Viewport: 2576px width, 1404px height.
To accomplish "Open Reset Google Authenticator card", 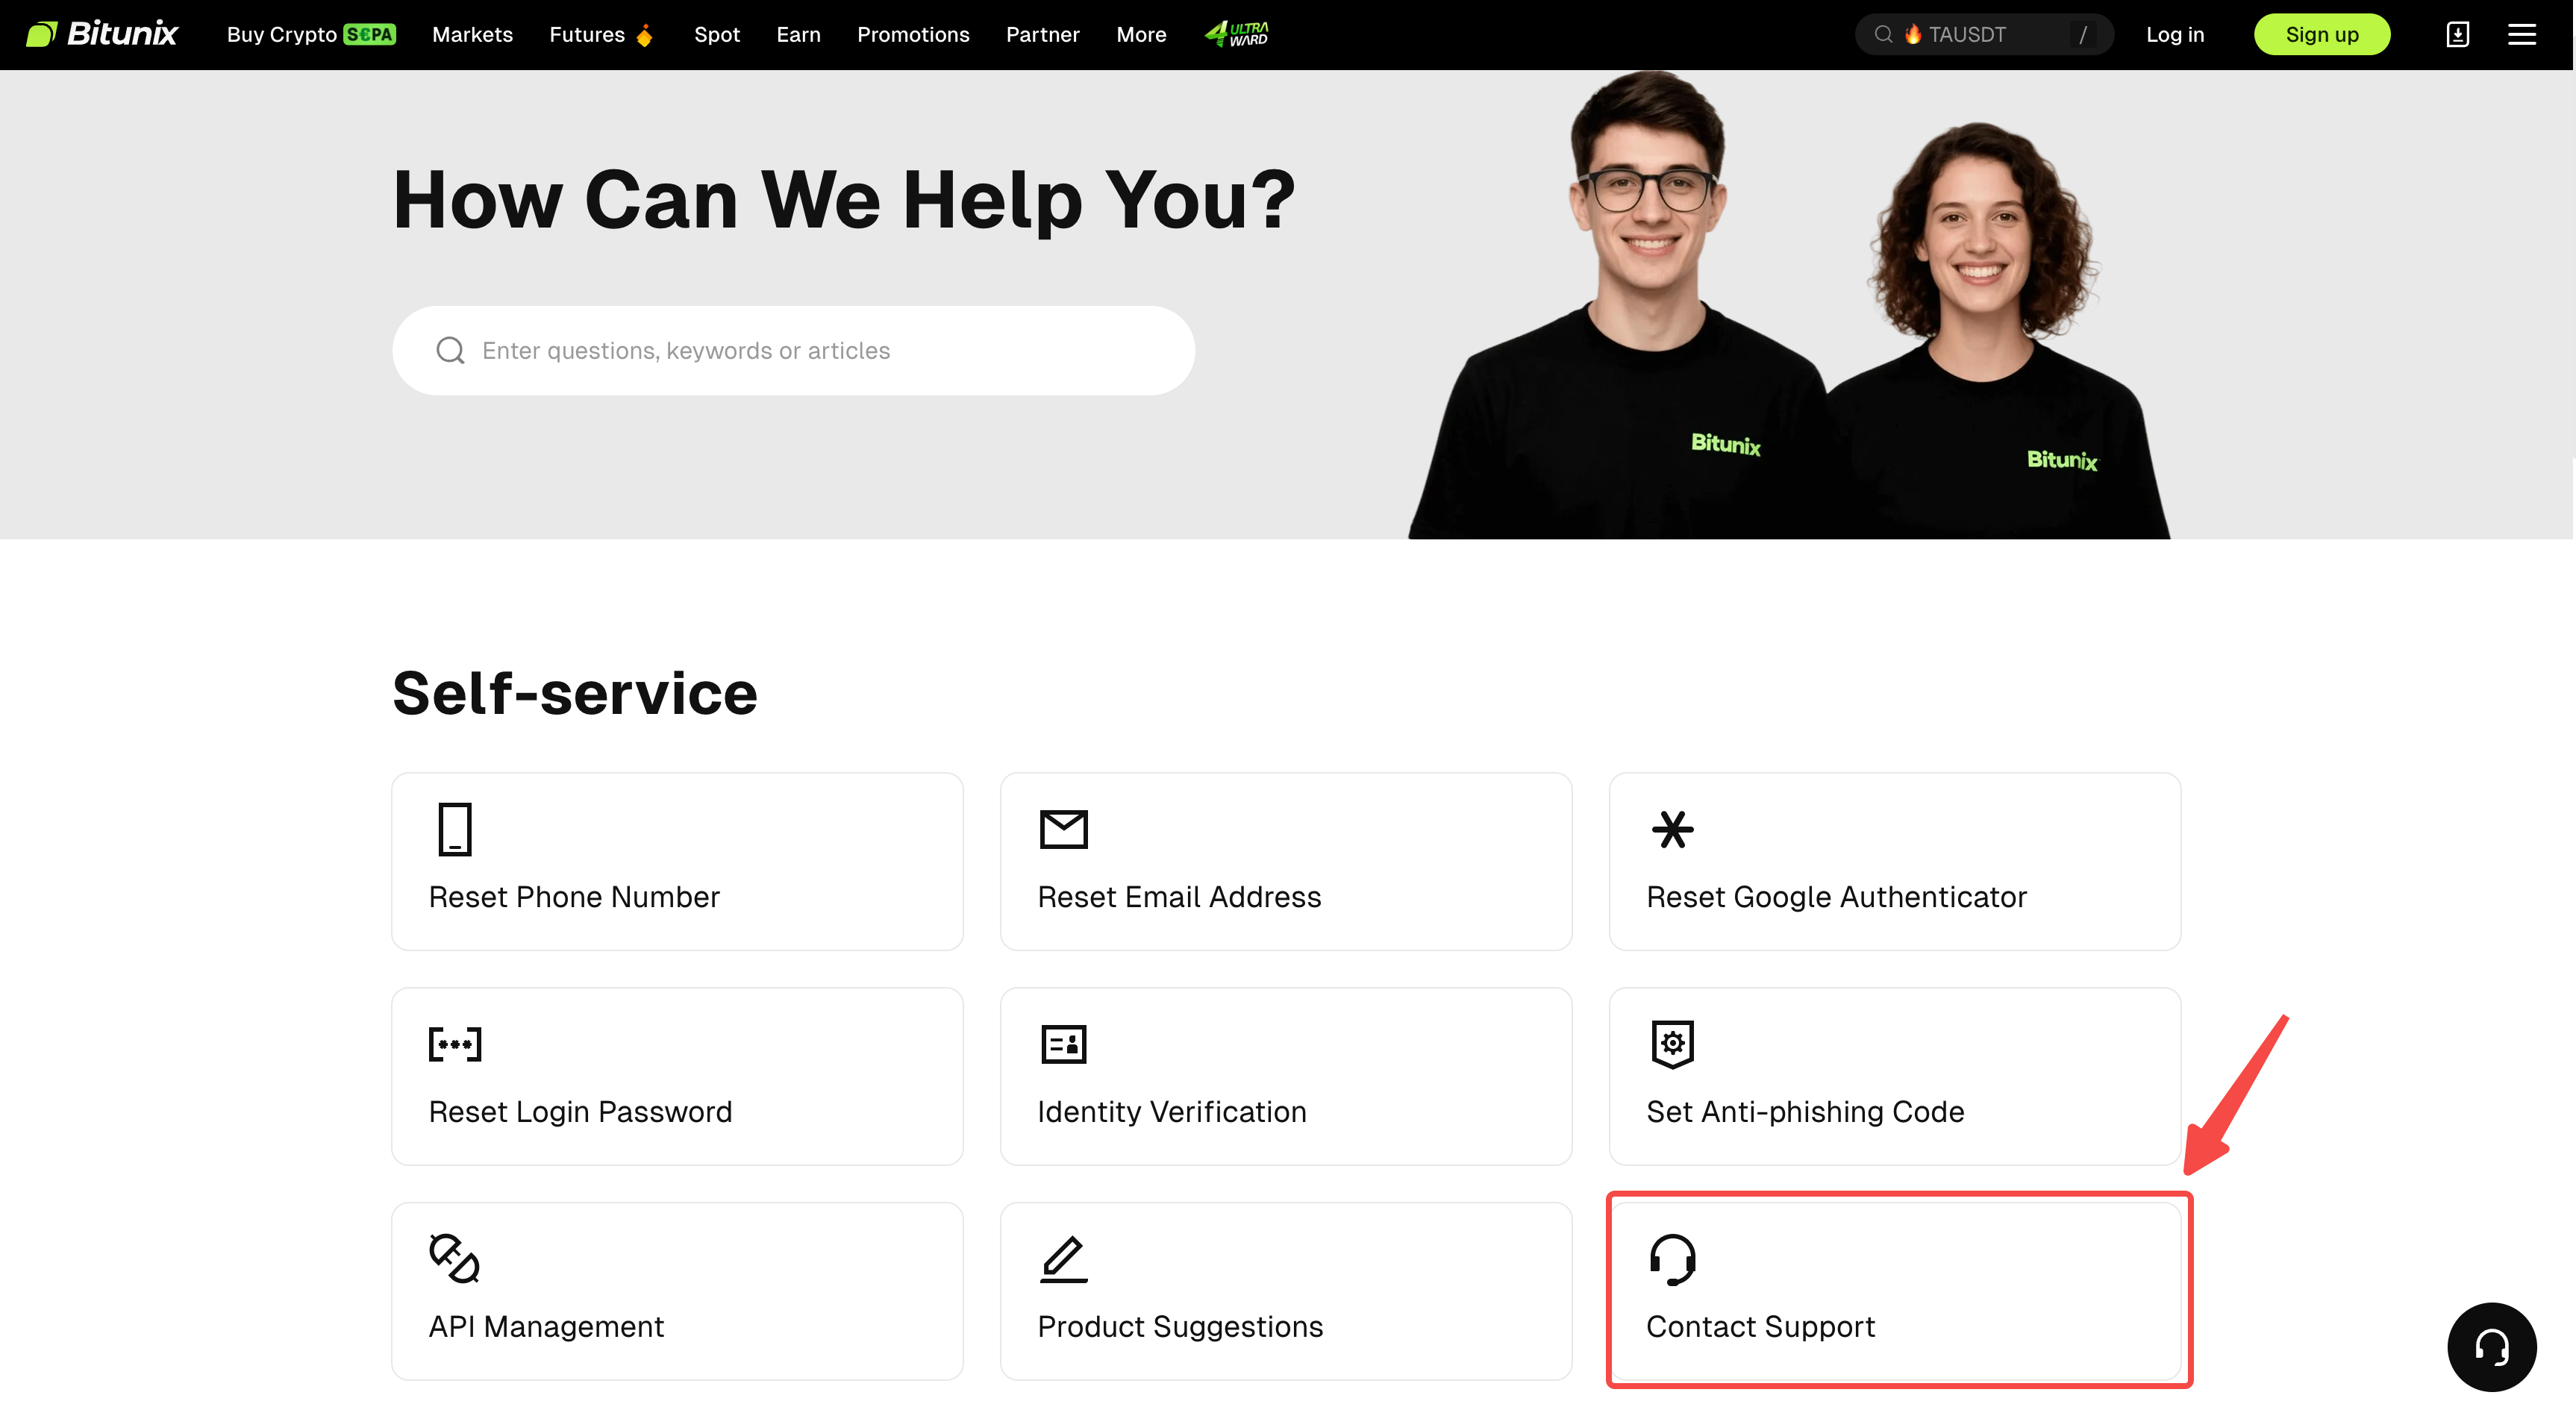I will [1894, 861].
